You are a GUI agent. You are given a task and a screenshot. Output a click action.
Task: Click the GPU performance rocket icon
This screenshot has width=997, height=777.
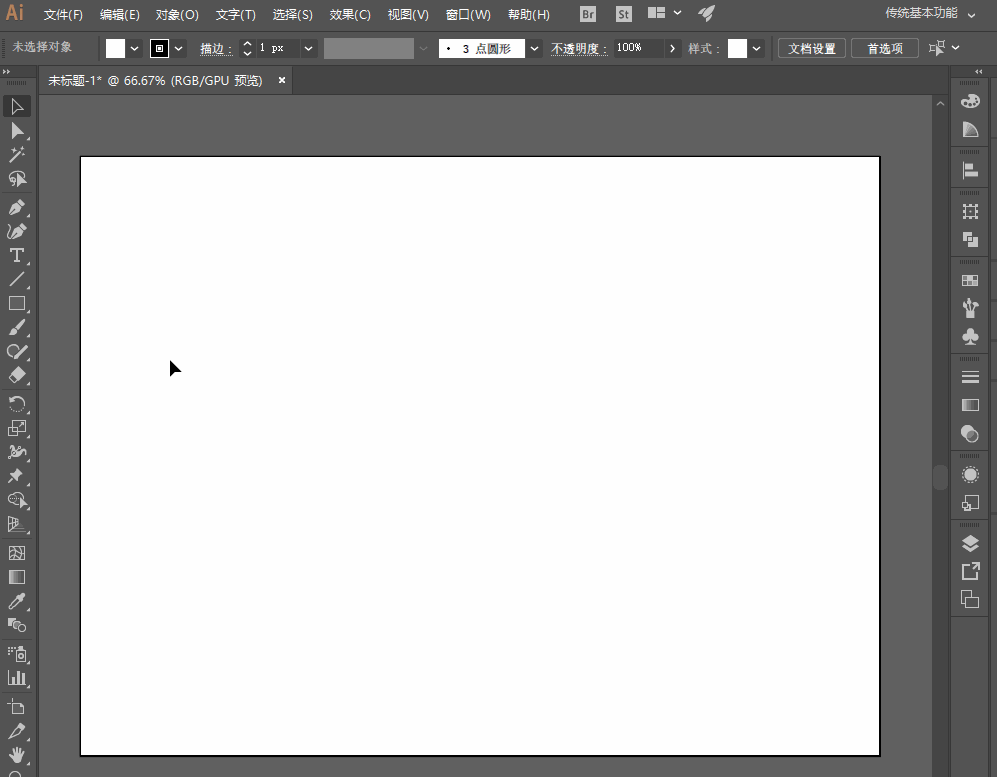pos(706,13)
